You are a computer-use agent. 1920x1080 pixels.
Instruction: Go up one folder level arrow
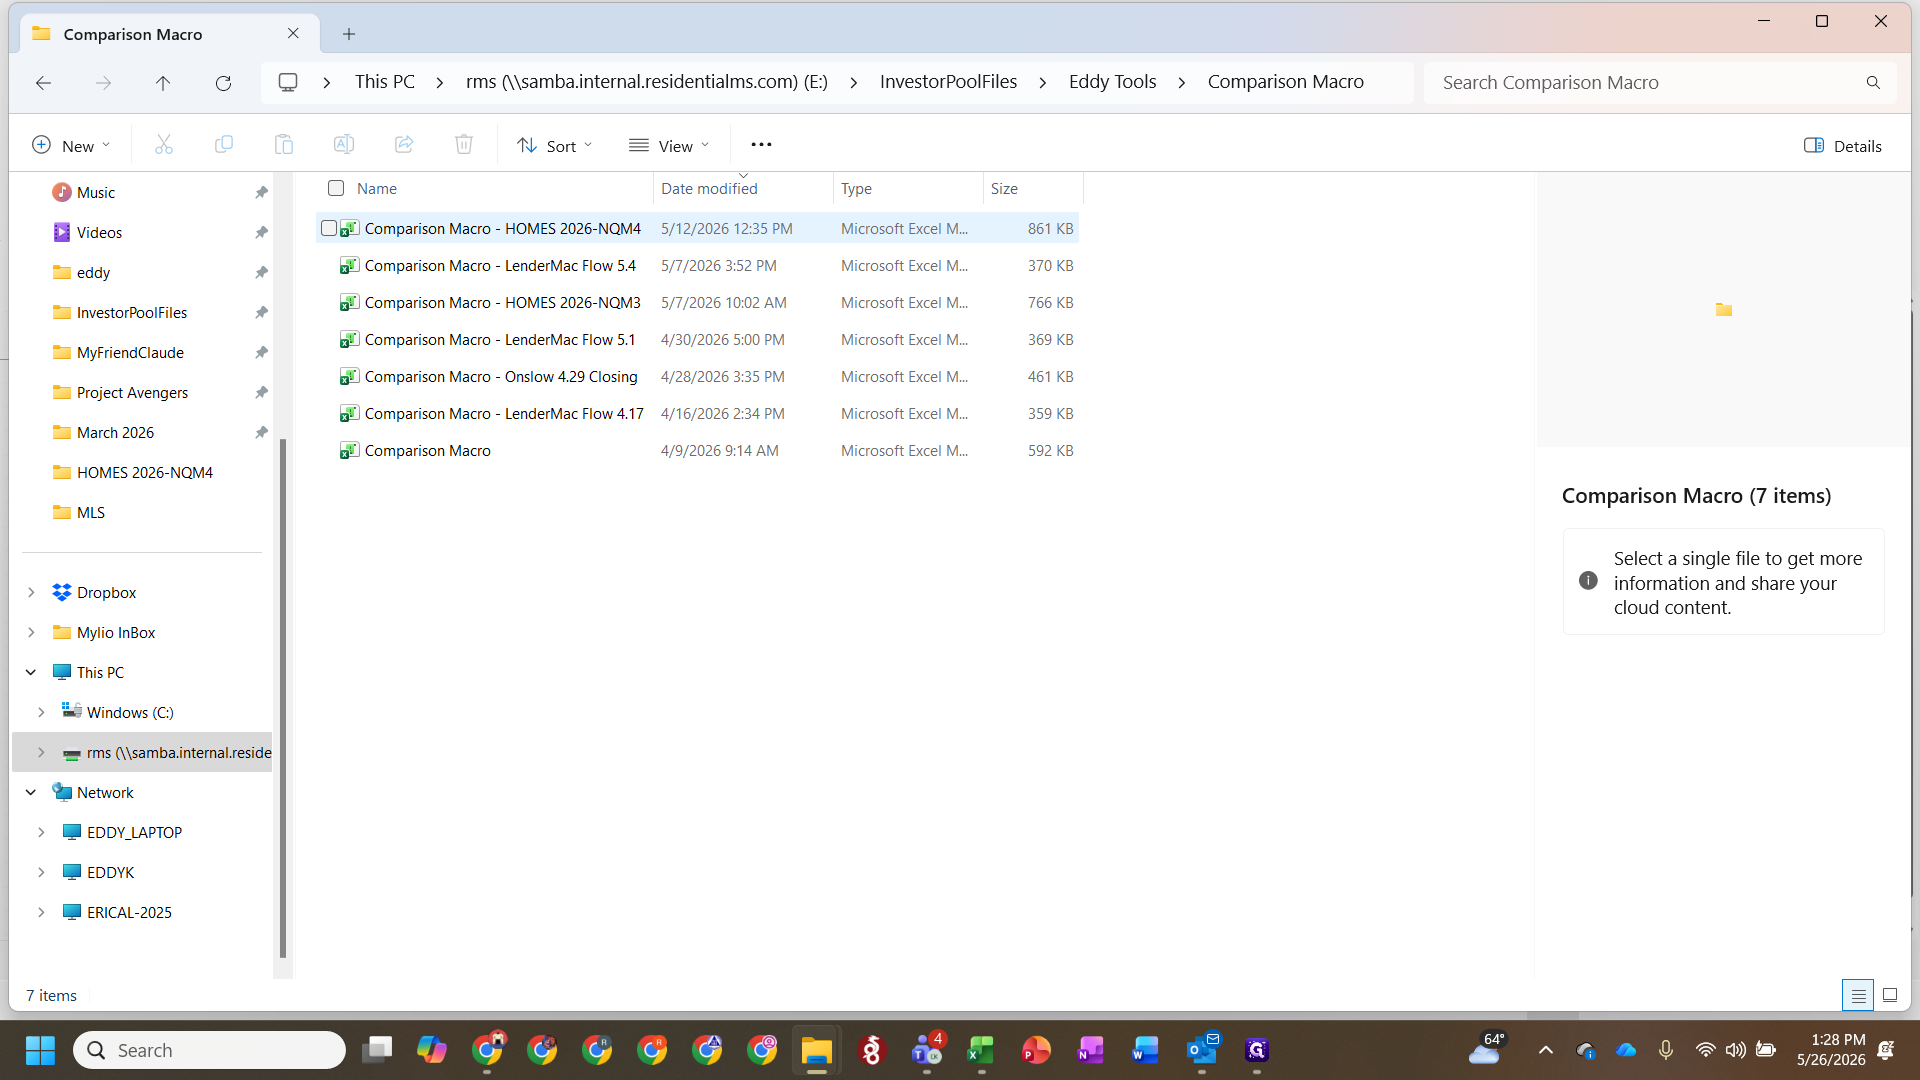pos(163,83)
